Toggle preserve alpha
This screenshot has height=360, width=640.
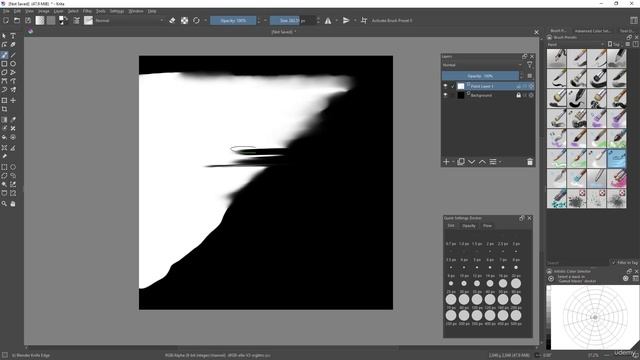click(x=184, y=20)
